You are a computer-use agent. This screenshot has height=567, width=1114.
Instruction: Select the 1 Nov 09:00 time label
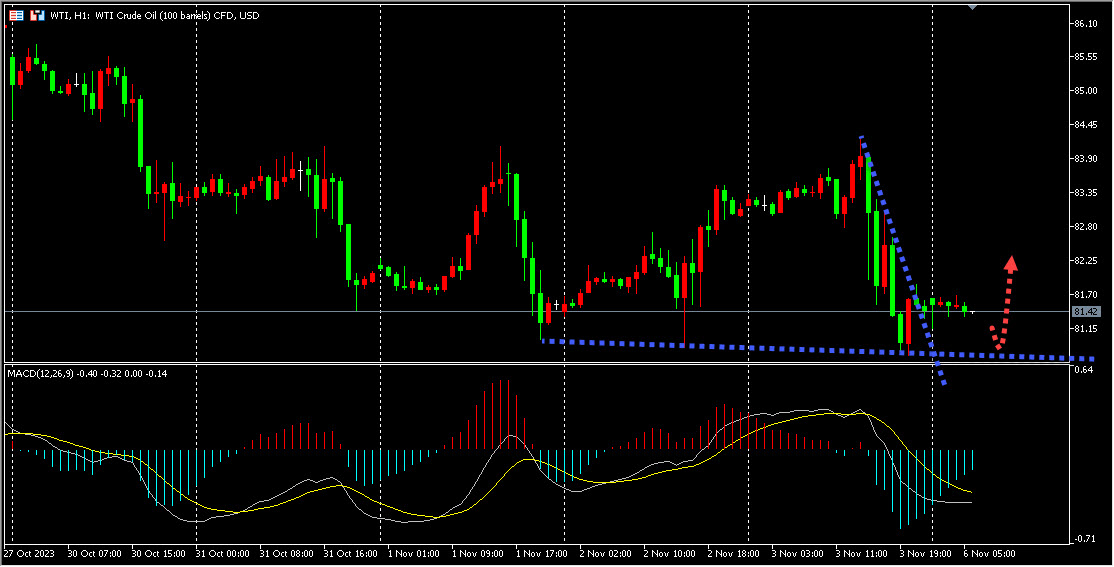click(x=478, y=554)
